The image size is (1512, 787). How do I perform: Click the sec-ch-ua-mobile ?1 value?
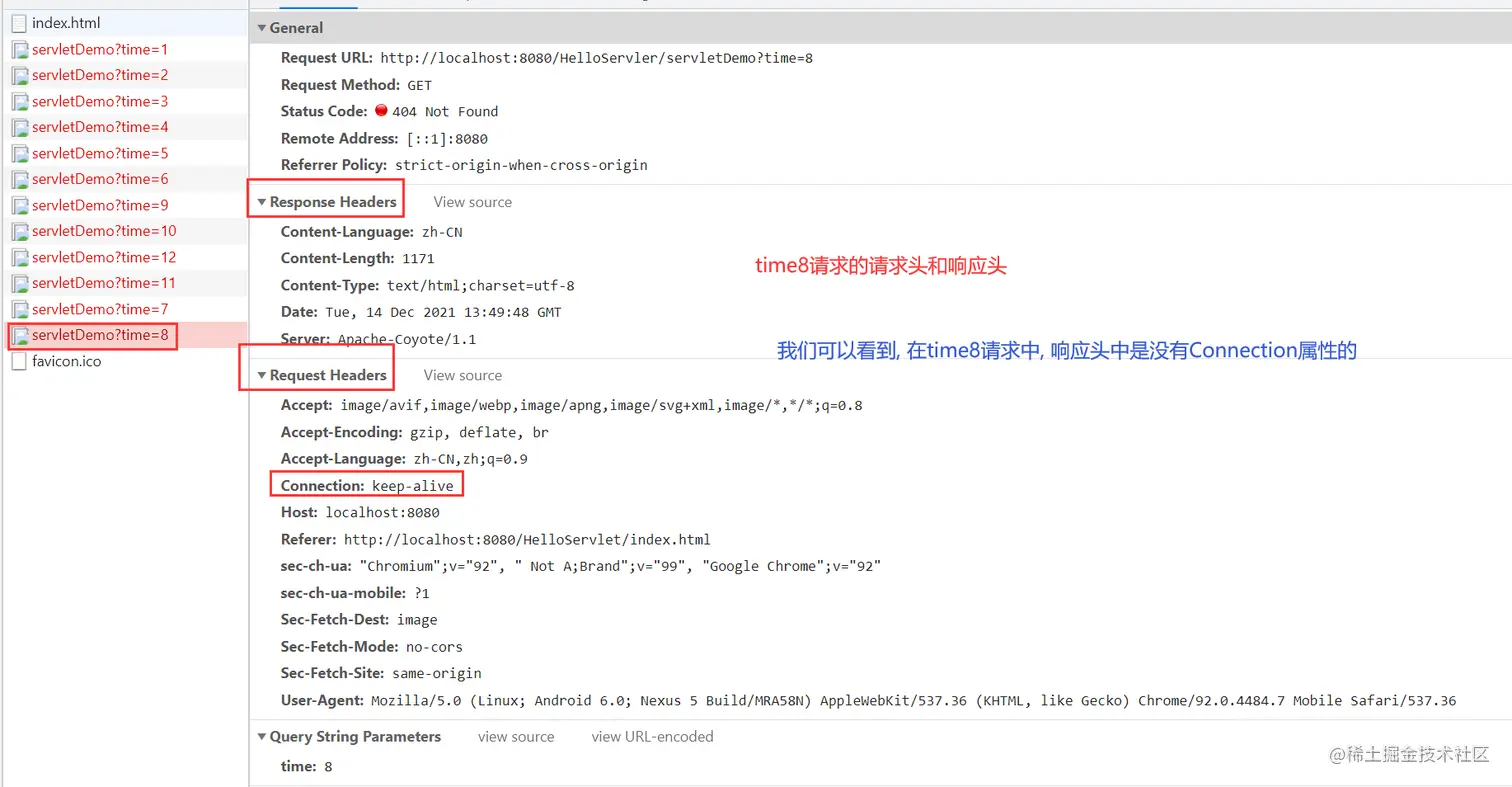tap(423, 593)
